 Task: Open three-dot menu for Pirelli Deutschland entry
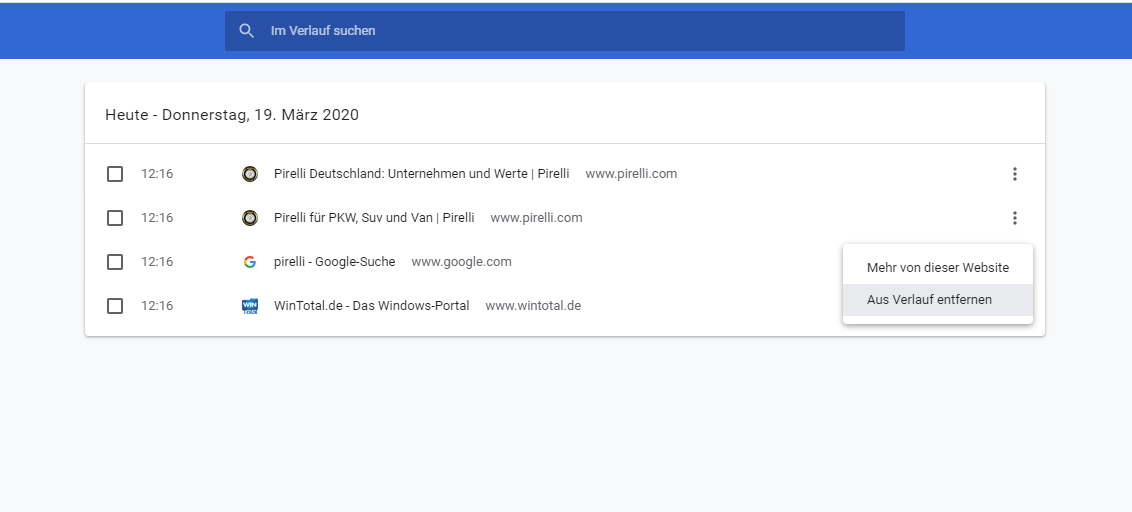pyautogui.click(x=1014, y=174)
